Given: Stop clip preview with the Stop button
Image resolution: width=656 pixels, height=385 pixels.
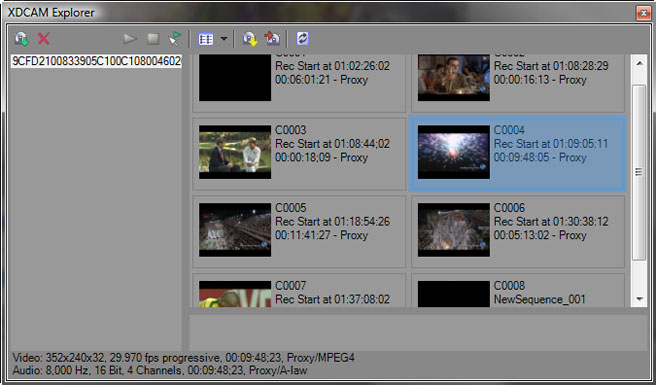Looking at the screenshot, I should click(x=153, y=39).
